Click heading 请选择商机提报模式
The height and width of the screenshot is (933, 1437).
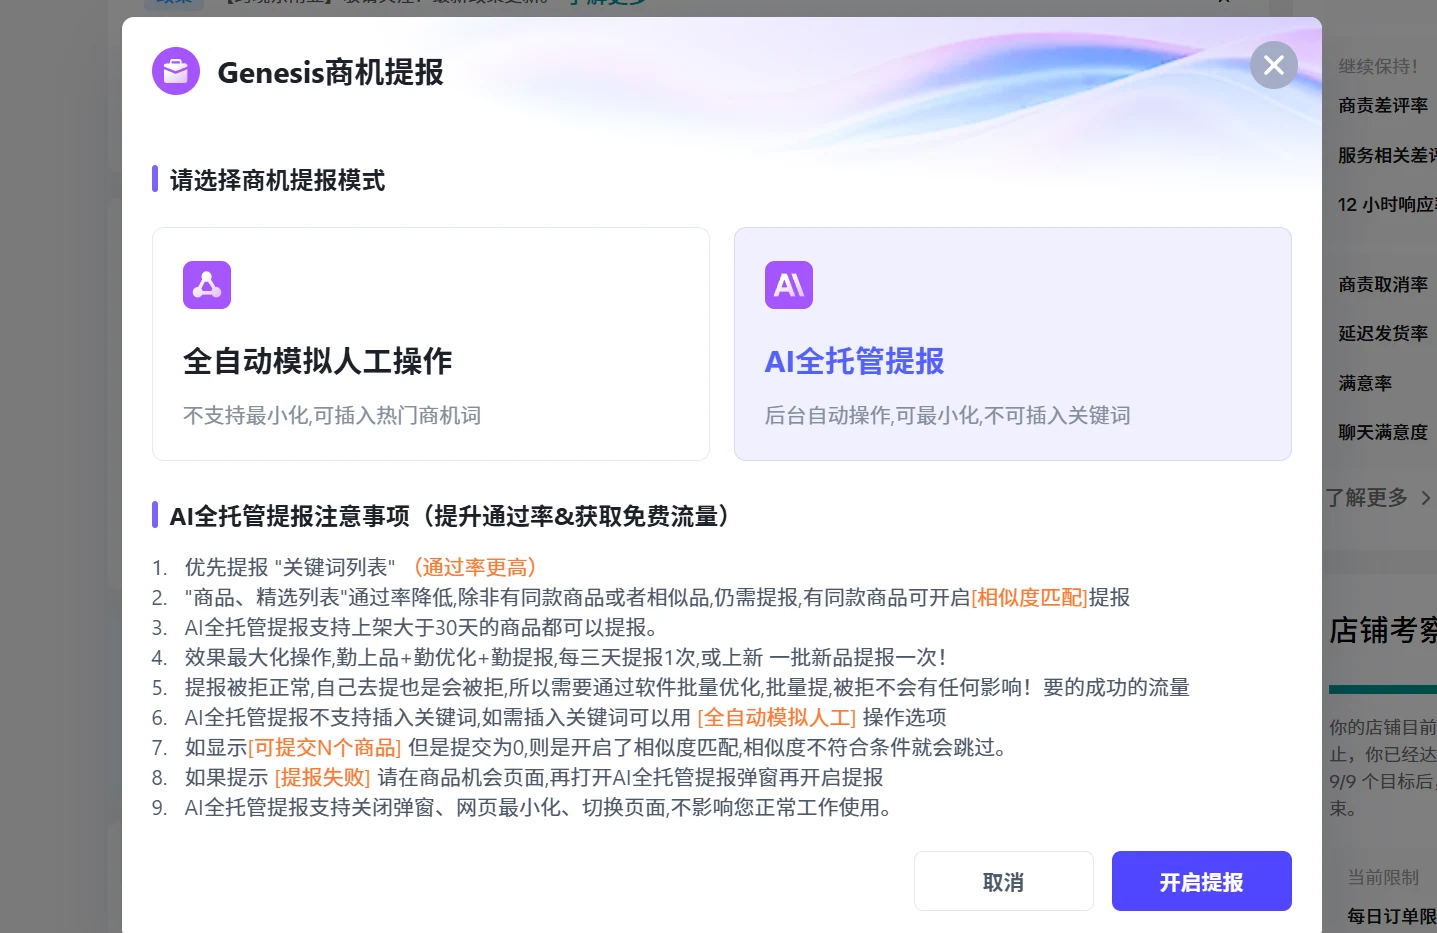coord(277,180)
